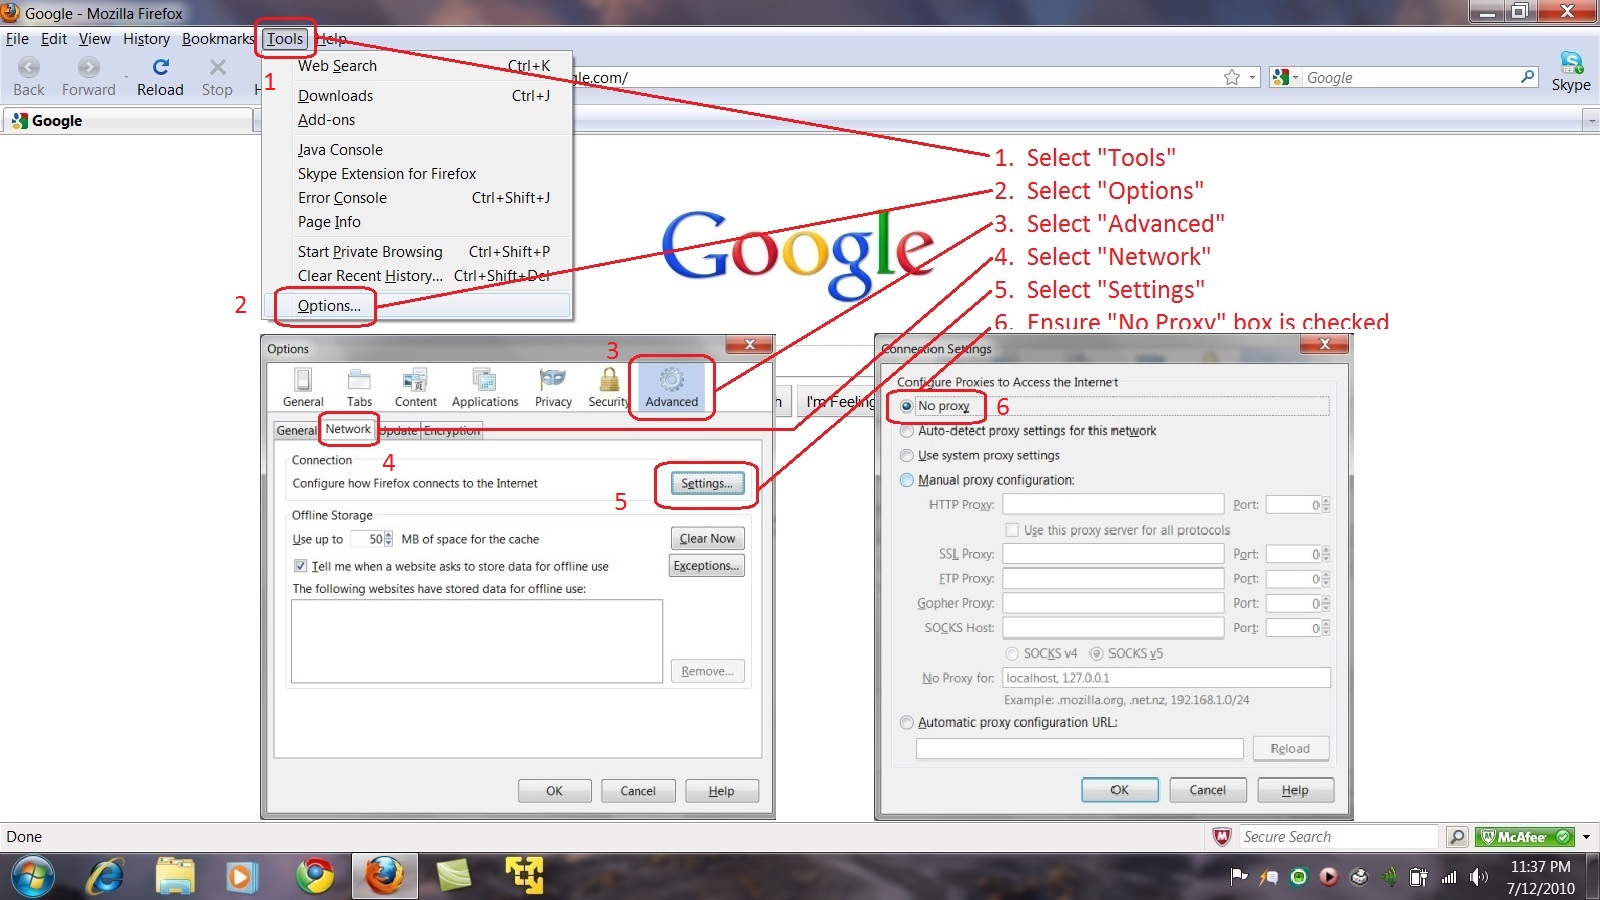Choose Use system proxy settings option

[x=906, y=455]
